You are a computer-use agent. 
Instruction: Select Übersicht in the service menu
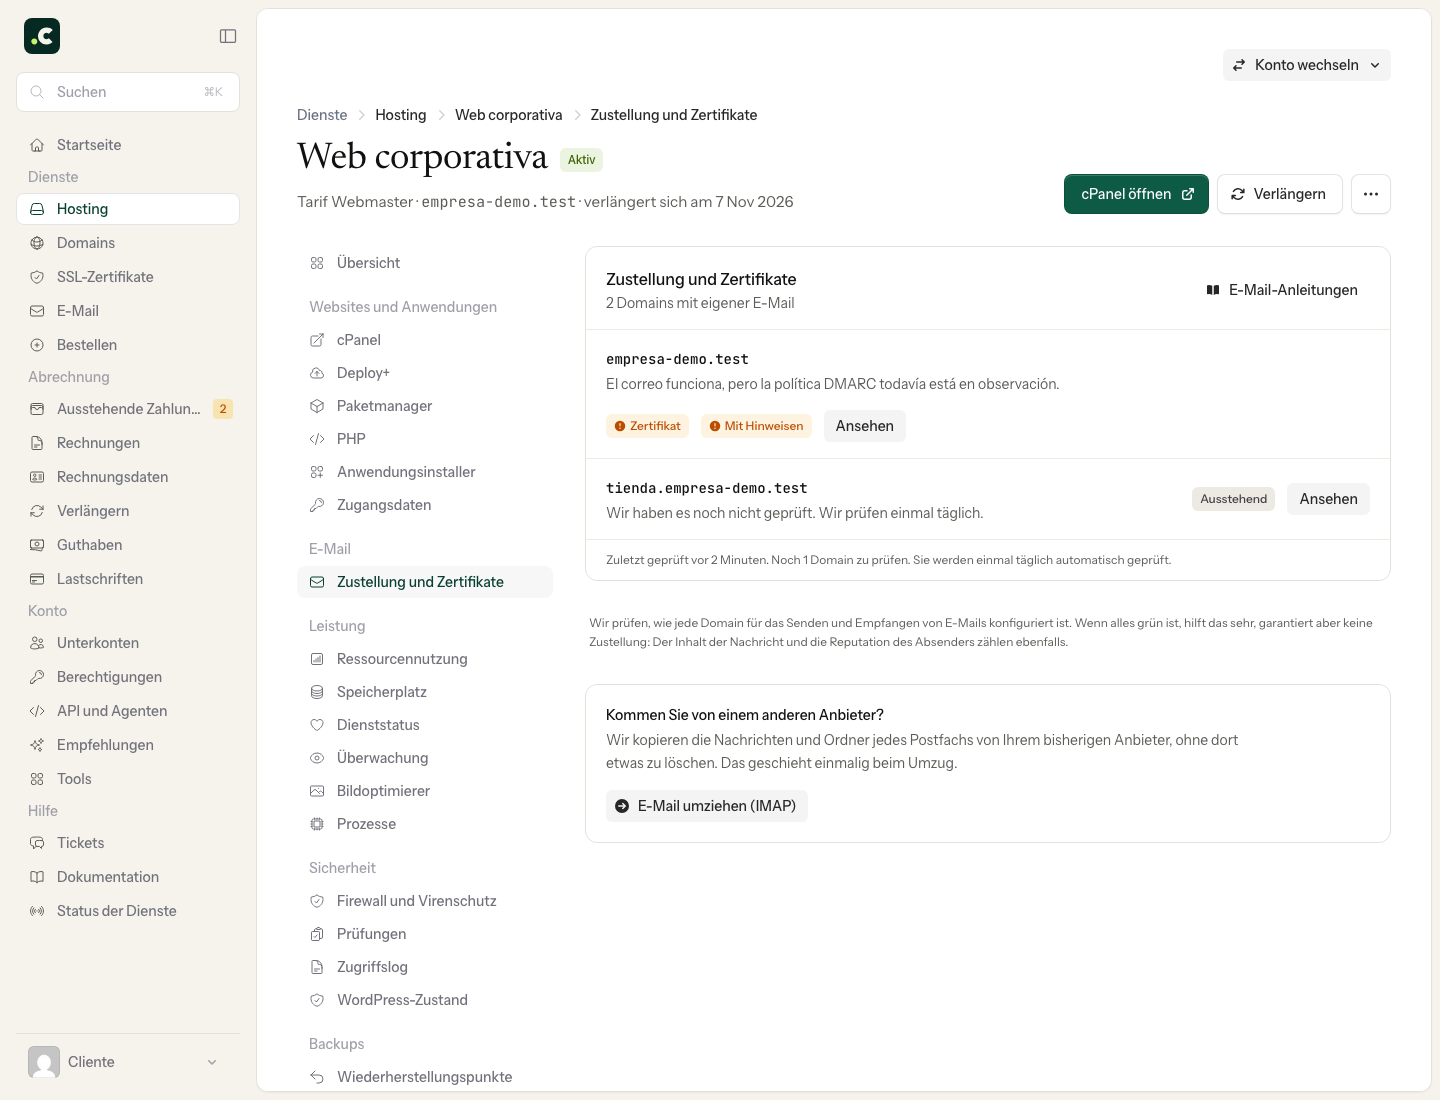(425, 263)
